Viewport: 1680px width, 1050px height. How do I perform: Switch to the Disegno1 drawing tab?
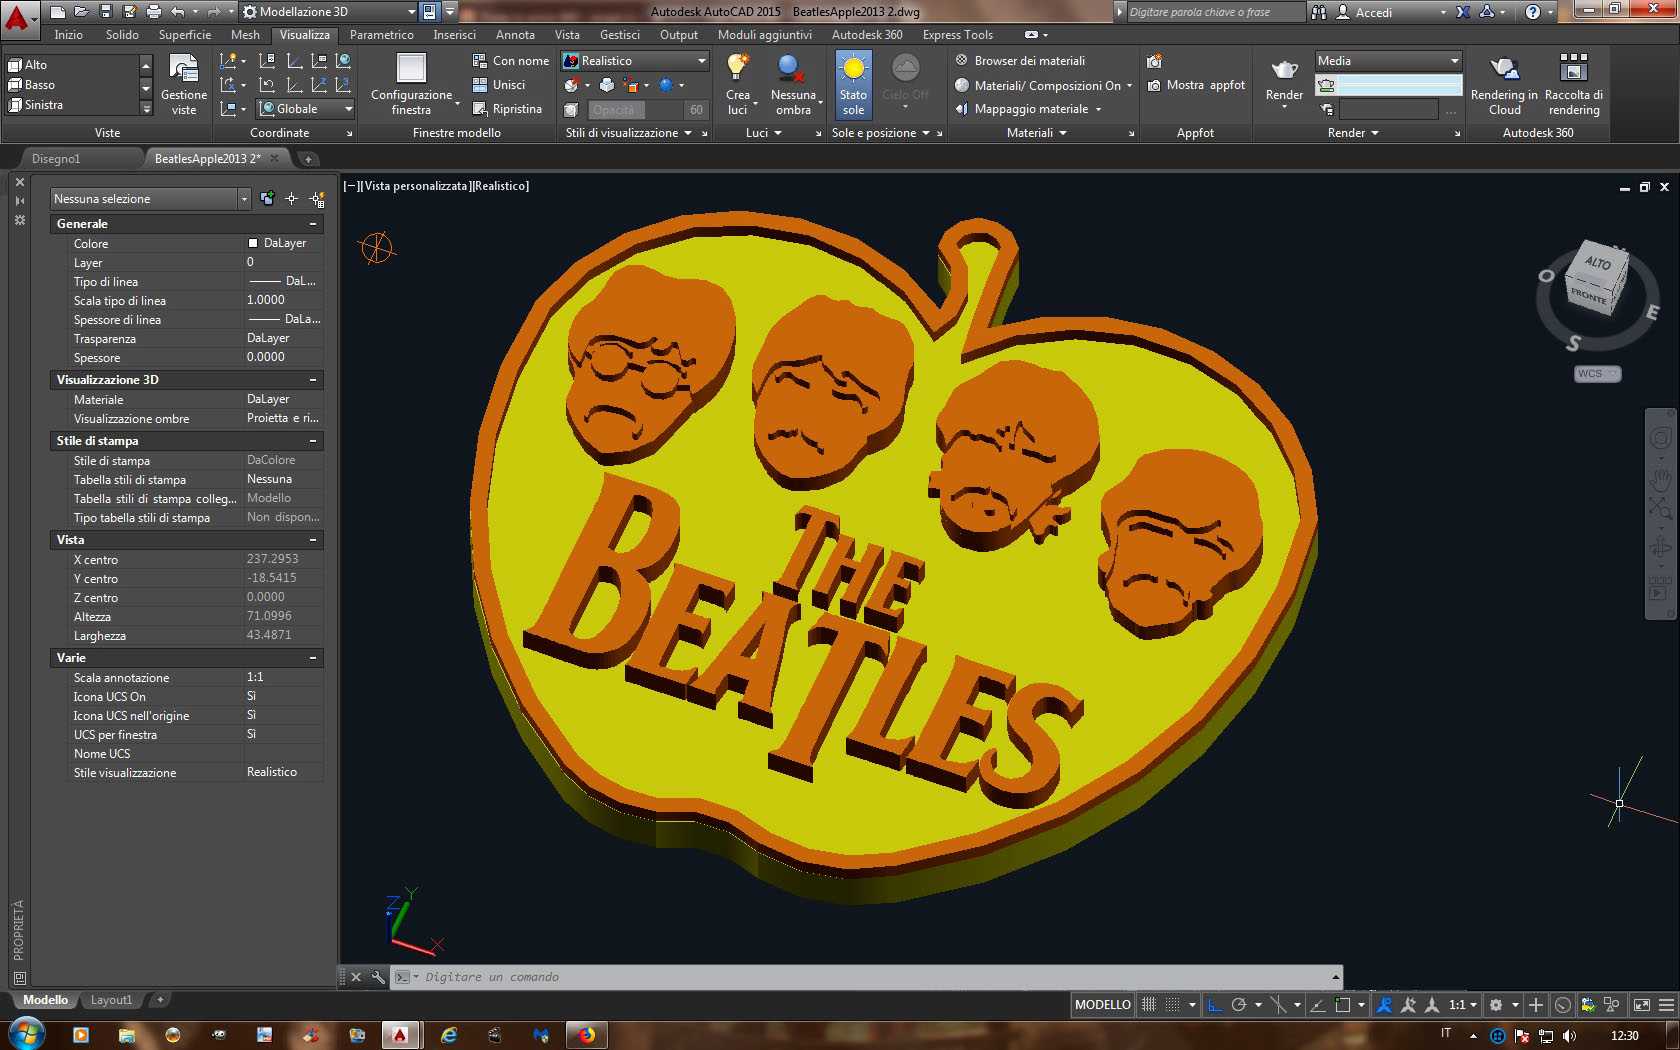click(x=56, y=159)
